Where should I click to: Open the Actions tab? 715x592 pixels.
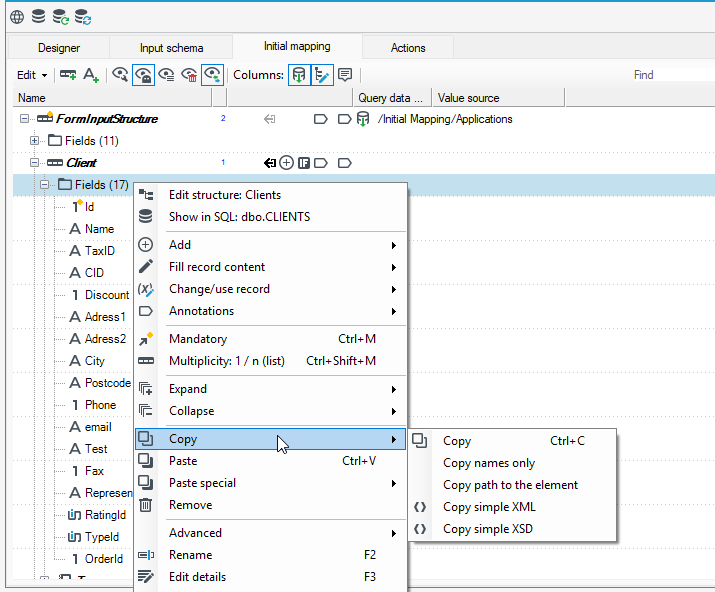pyautogui.click(x=408, y=47)
